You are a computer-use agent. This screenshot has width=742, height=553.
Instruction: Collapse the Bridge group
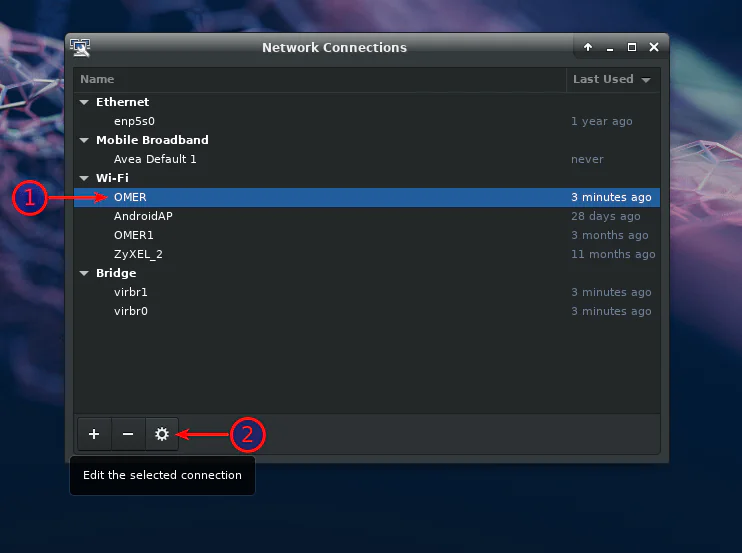pyautogui.click(x=84, y=273)
